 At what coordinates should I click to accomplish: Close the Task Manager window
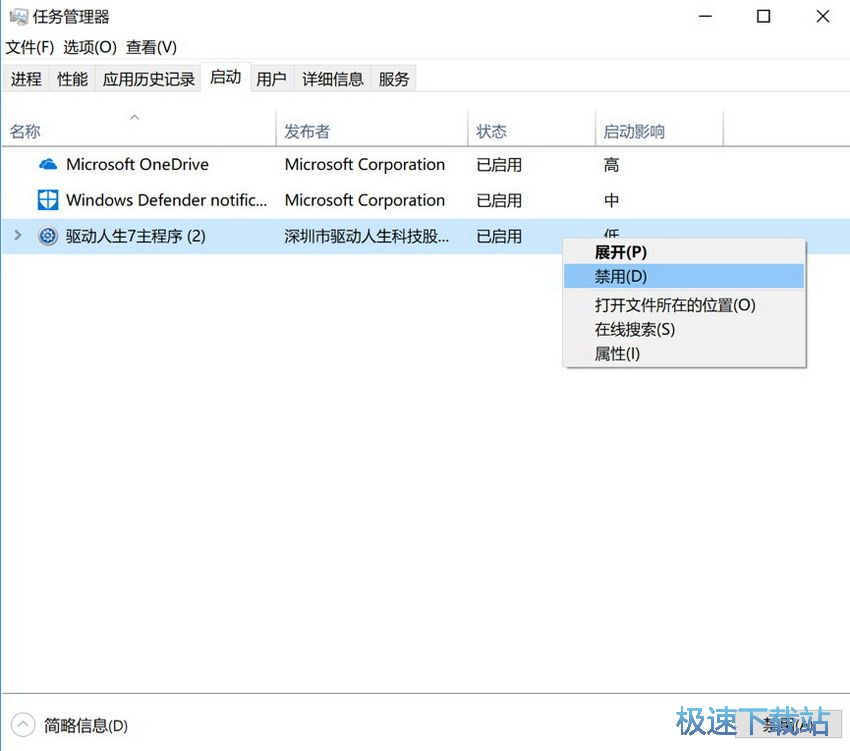pyautogui.click(x=822, y=16)
